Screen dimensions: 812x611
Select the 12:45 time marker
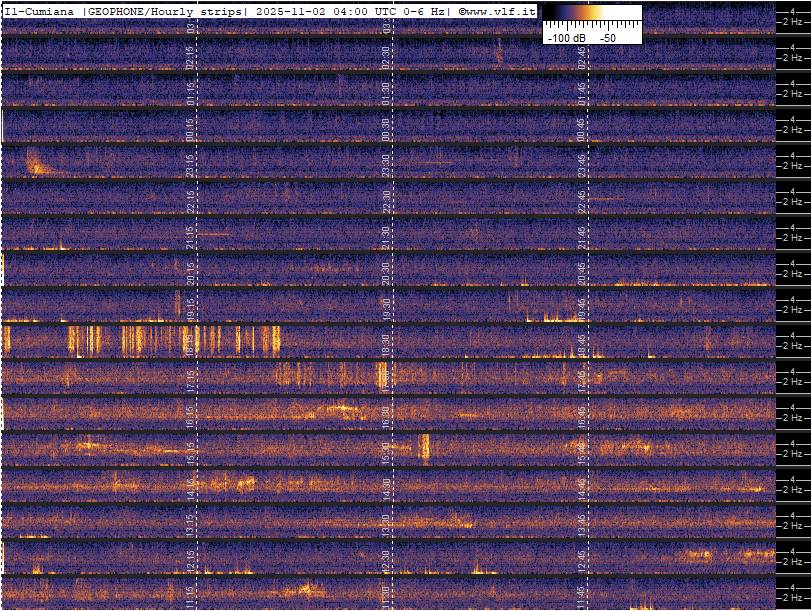581,559
